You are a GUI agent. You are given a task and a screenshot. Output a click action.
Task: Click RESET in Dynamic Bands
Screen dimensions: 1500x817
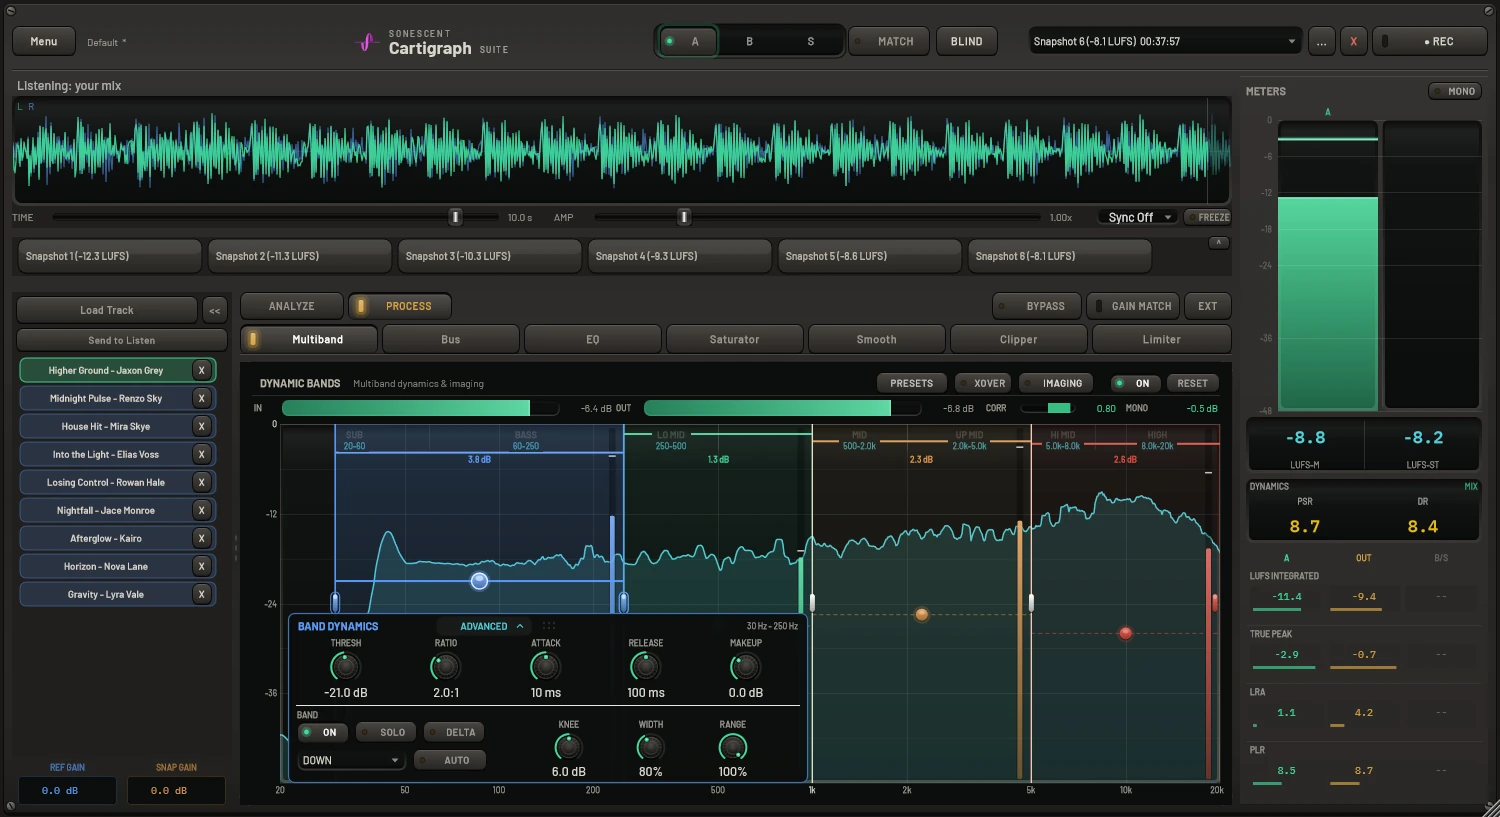1192,383
